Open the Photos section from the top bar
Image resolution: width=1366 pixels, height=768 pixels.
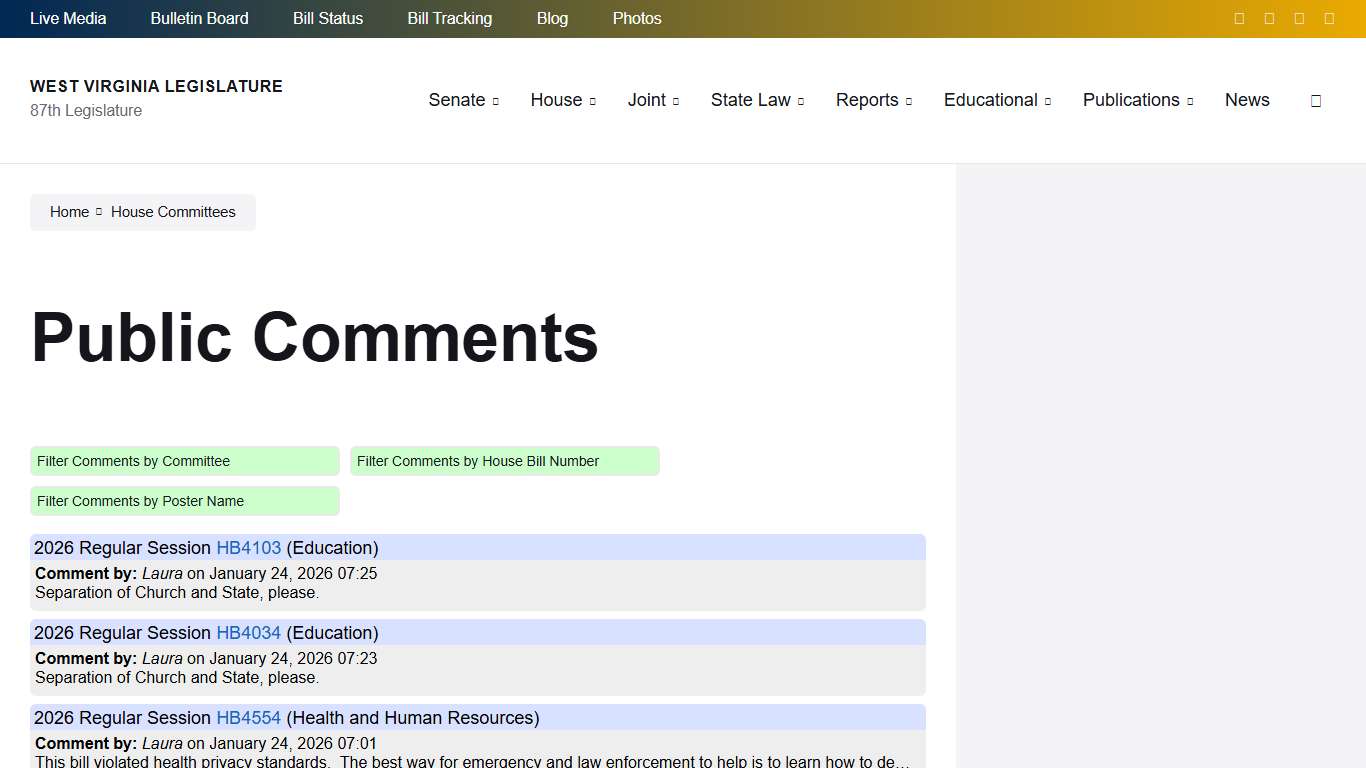point(637,18)
